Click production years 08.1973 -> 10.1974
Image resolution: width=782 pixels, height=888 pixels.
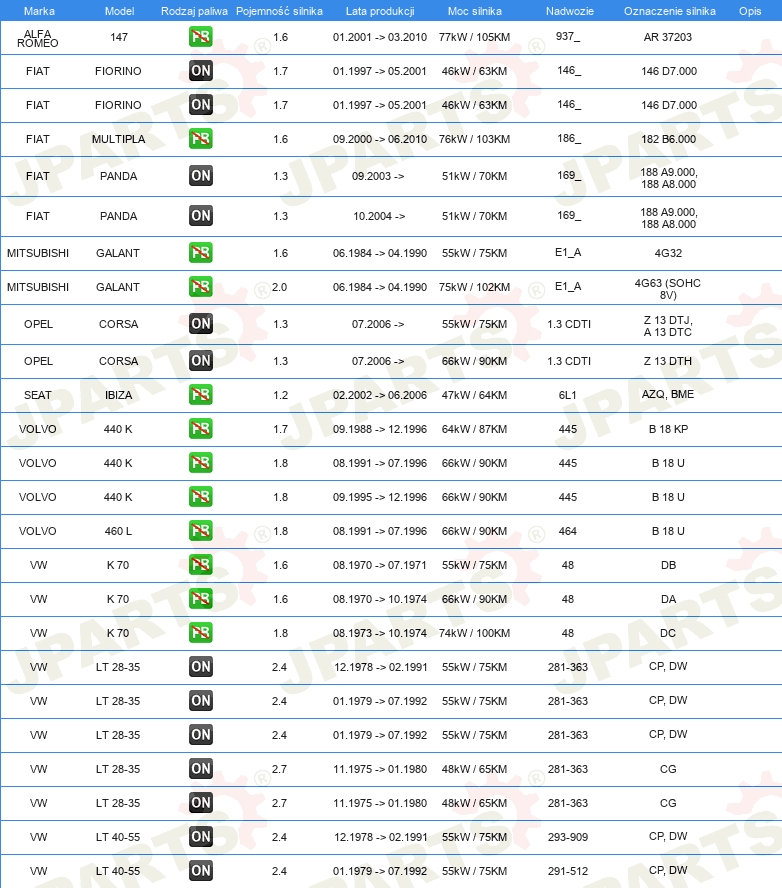point(380,633)
